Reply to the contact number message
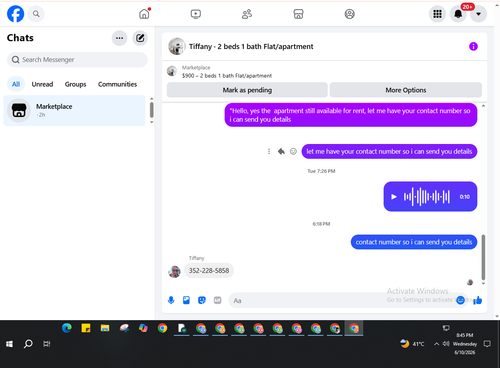The height and width of the screenshot is (368, 500). (281, 152)
